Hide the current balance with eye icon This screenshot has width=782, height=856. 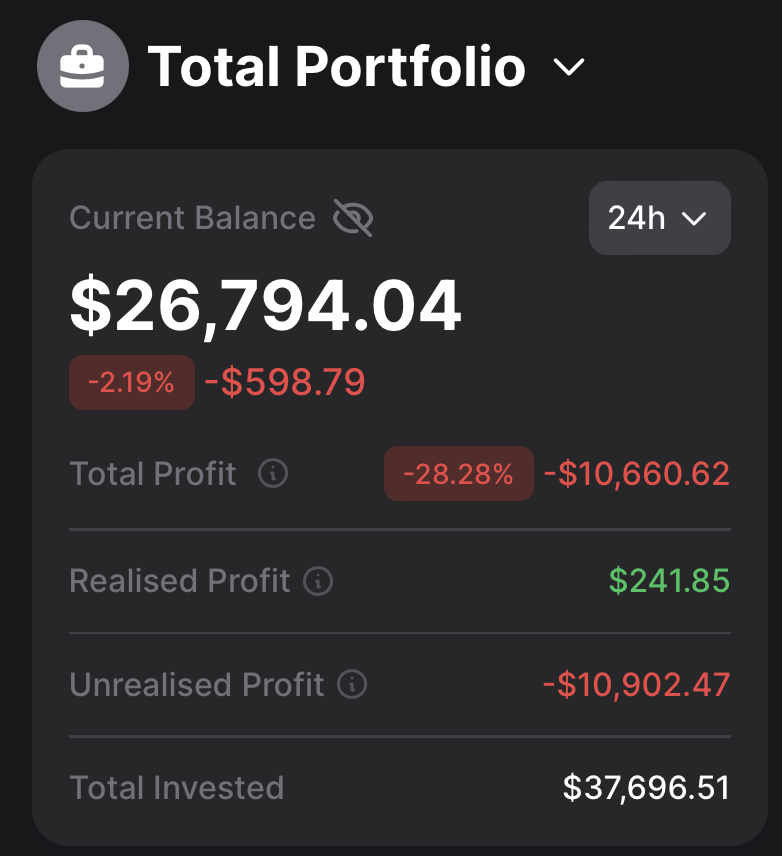(352, 218)
